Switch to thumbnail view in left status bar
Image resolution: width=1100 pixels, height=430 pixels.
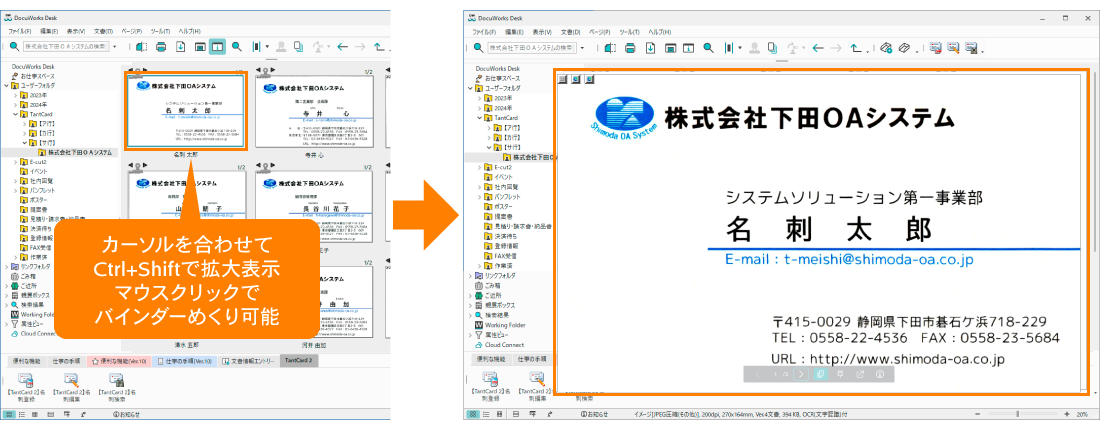(9, 414)
